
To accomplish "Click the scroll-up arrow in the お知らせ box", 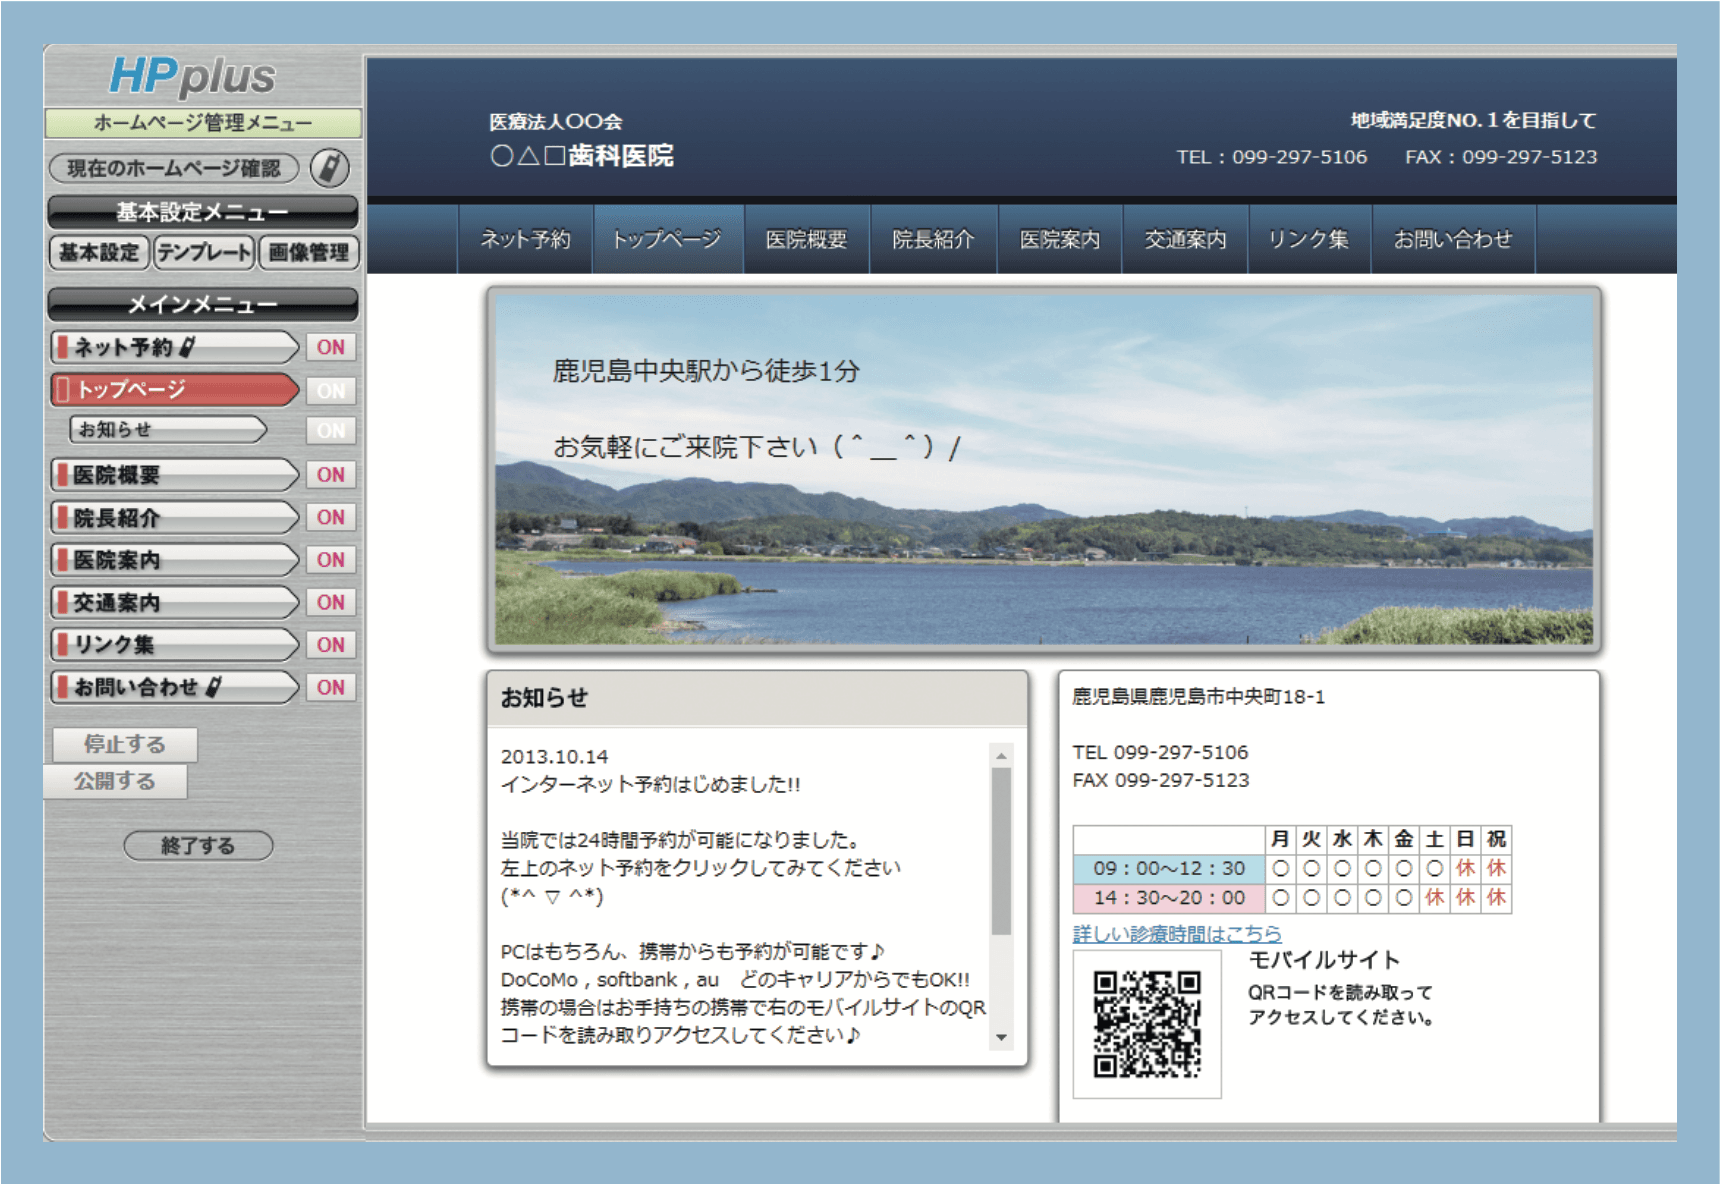I will [1001, 756].
